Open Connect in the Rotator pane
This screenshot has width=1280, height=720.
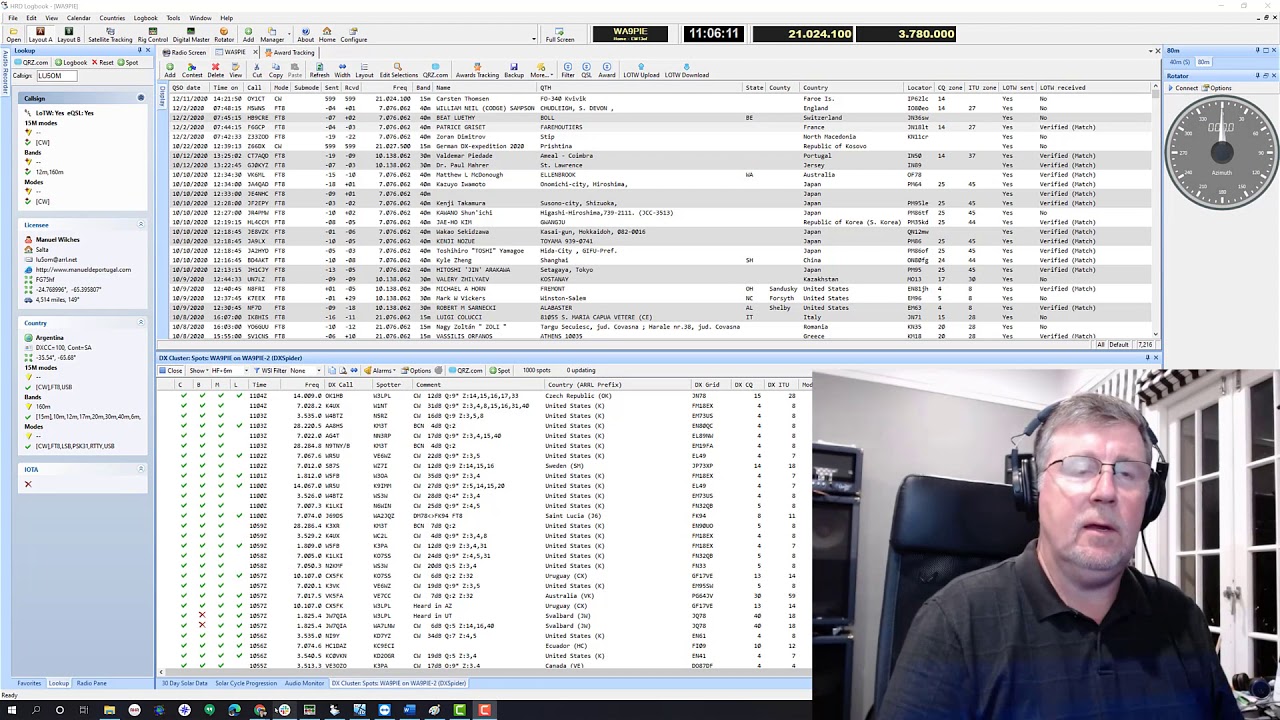[1183, 88]
